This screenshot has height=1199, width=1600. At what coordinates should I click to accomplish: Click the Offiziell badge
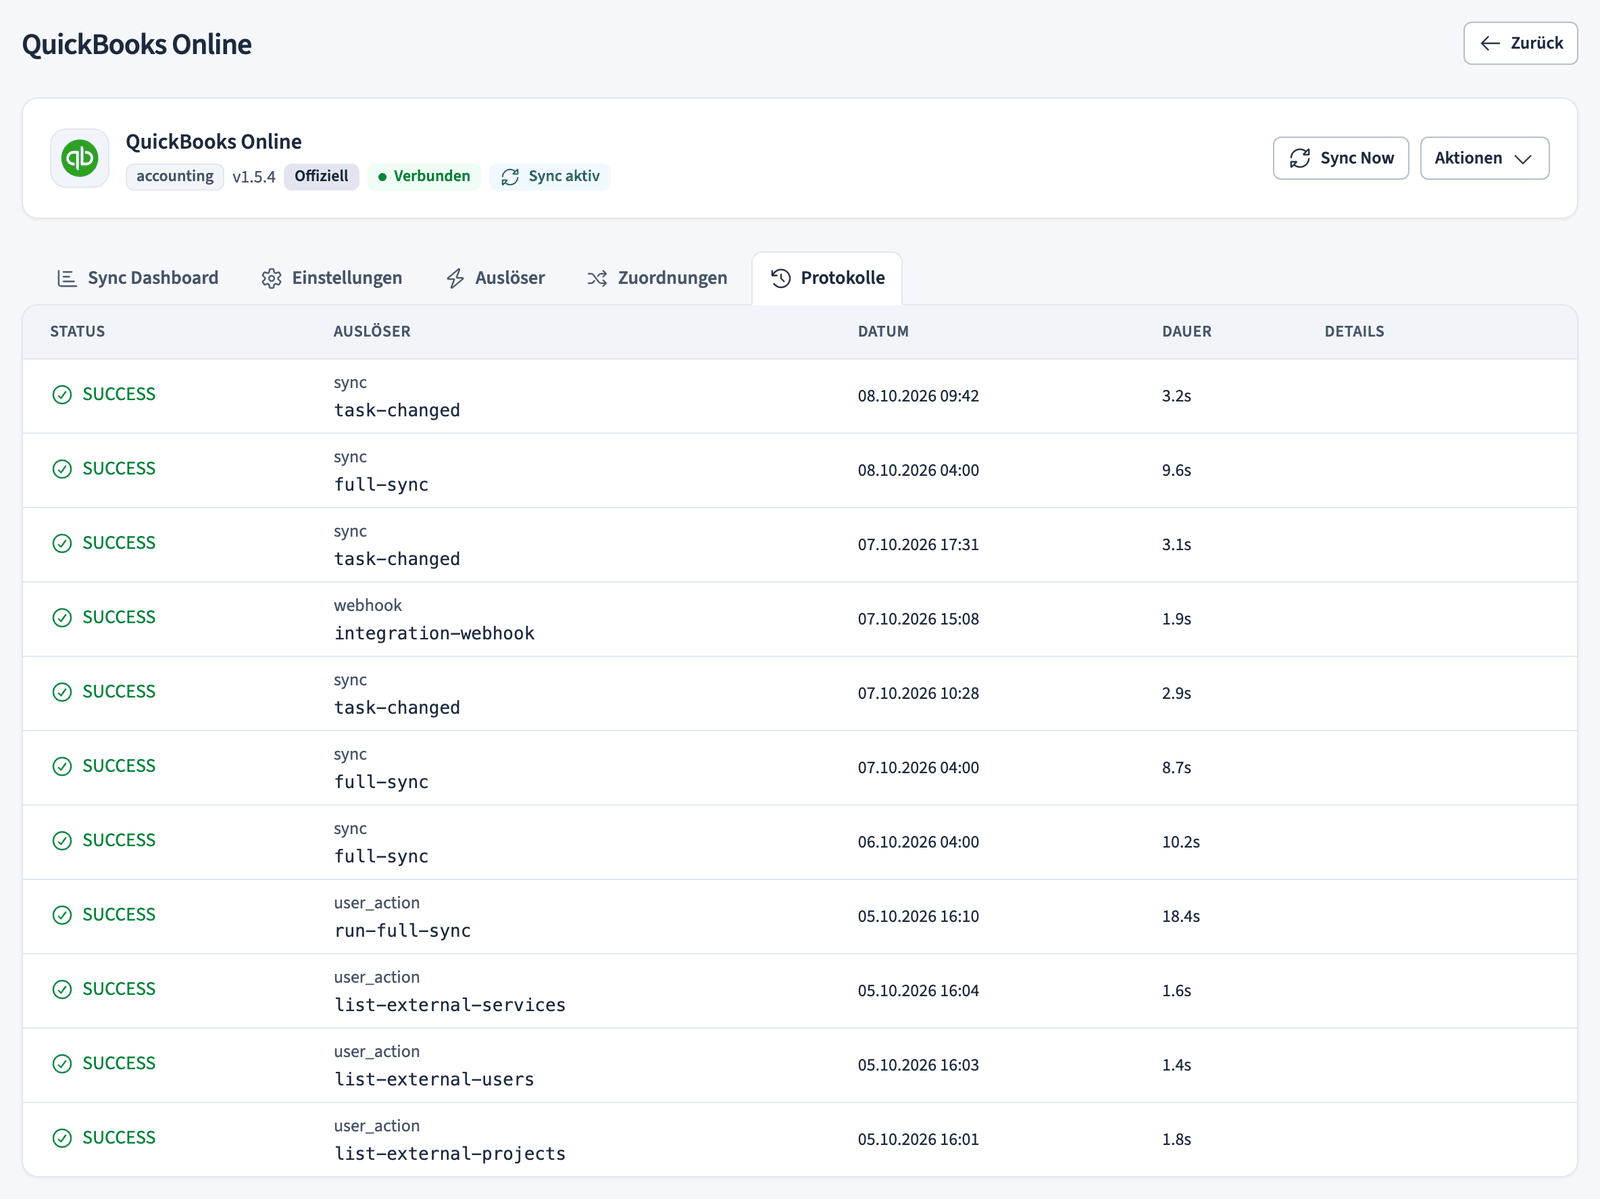pyautogui.click(x=321, y=177)
